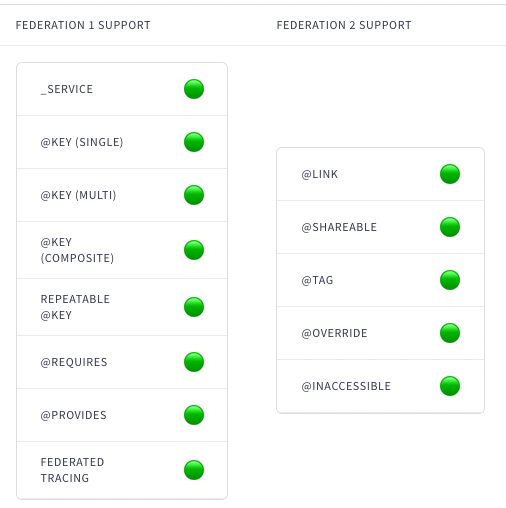506x508 pixels.
Task: Click green indicator next to @KEY (SINGLE)
Action: click(x=194, y=142)
